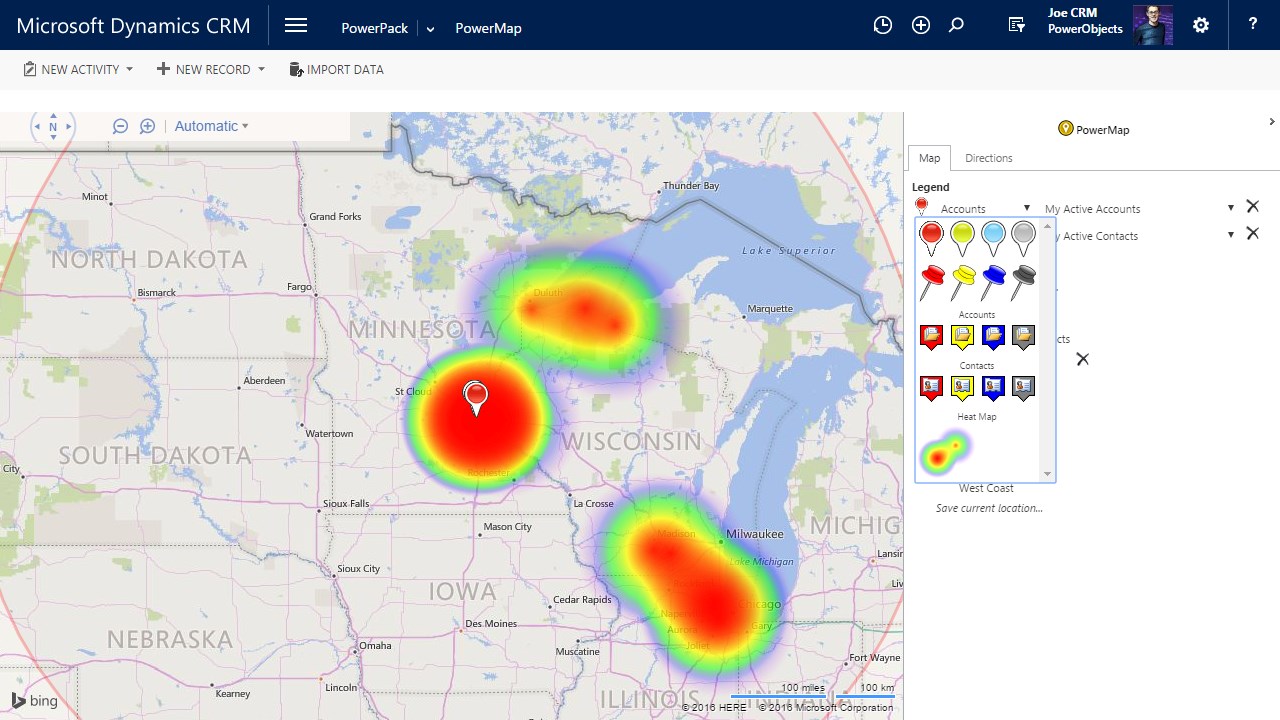Choose the red pushpin icon

tap(932, 283)
